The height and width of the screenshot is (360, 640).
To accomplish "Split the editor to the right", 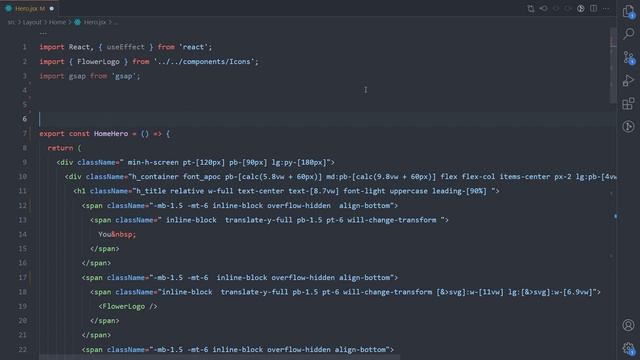I will click(x=593, y=9).
